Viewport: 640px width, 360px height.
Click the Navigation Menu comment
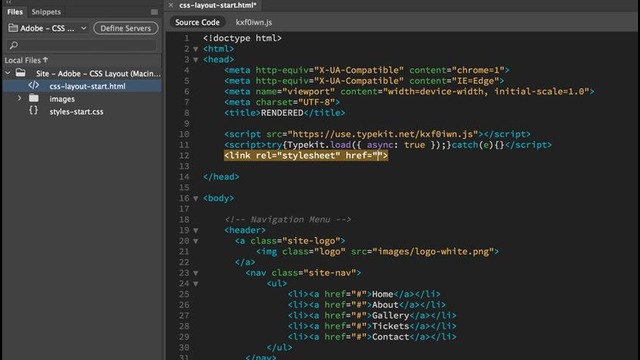287,220
